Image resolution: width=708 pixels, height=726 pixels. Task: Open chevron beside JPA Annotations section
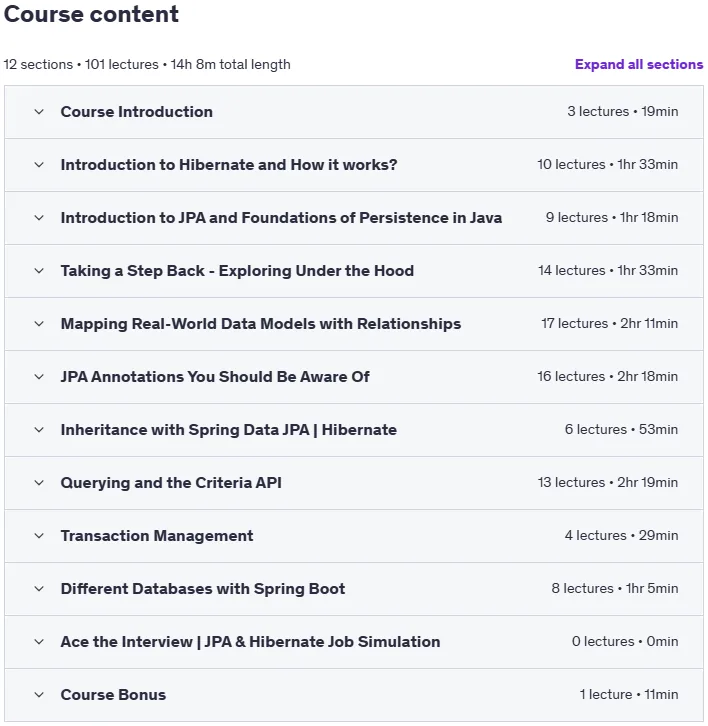coord(39,377)
